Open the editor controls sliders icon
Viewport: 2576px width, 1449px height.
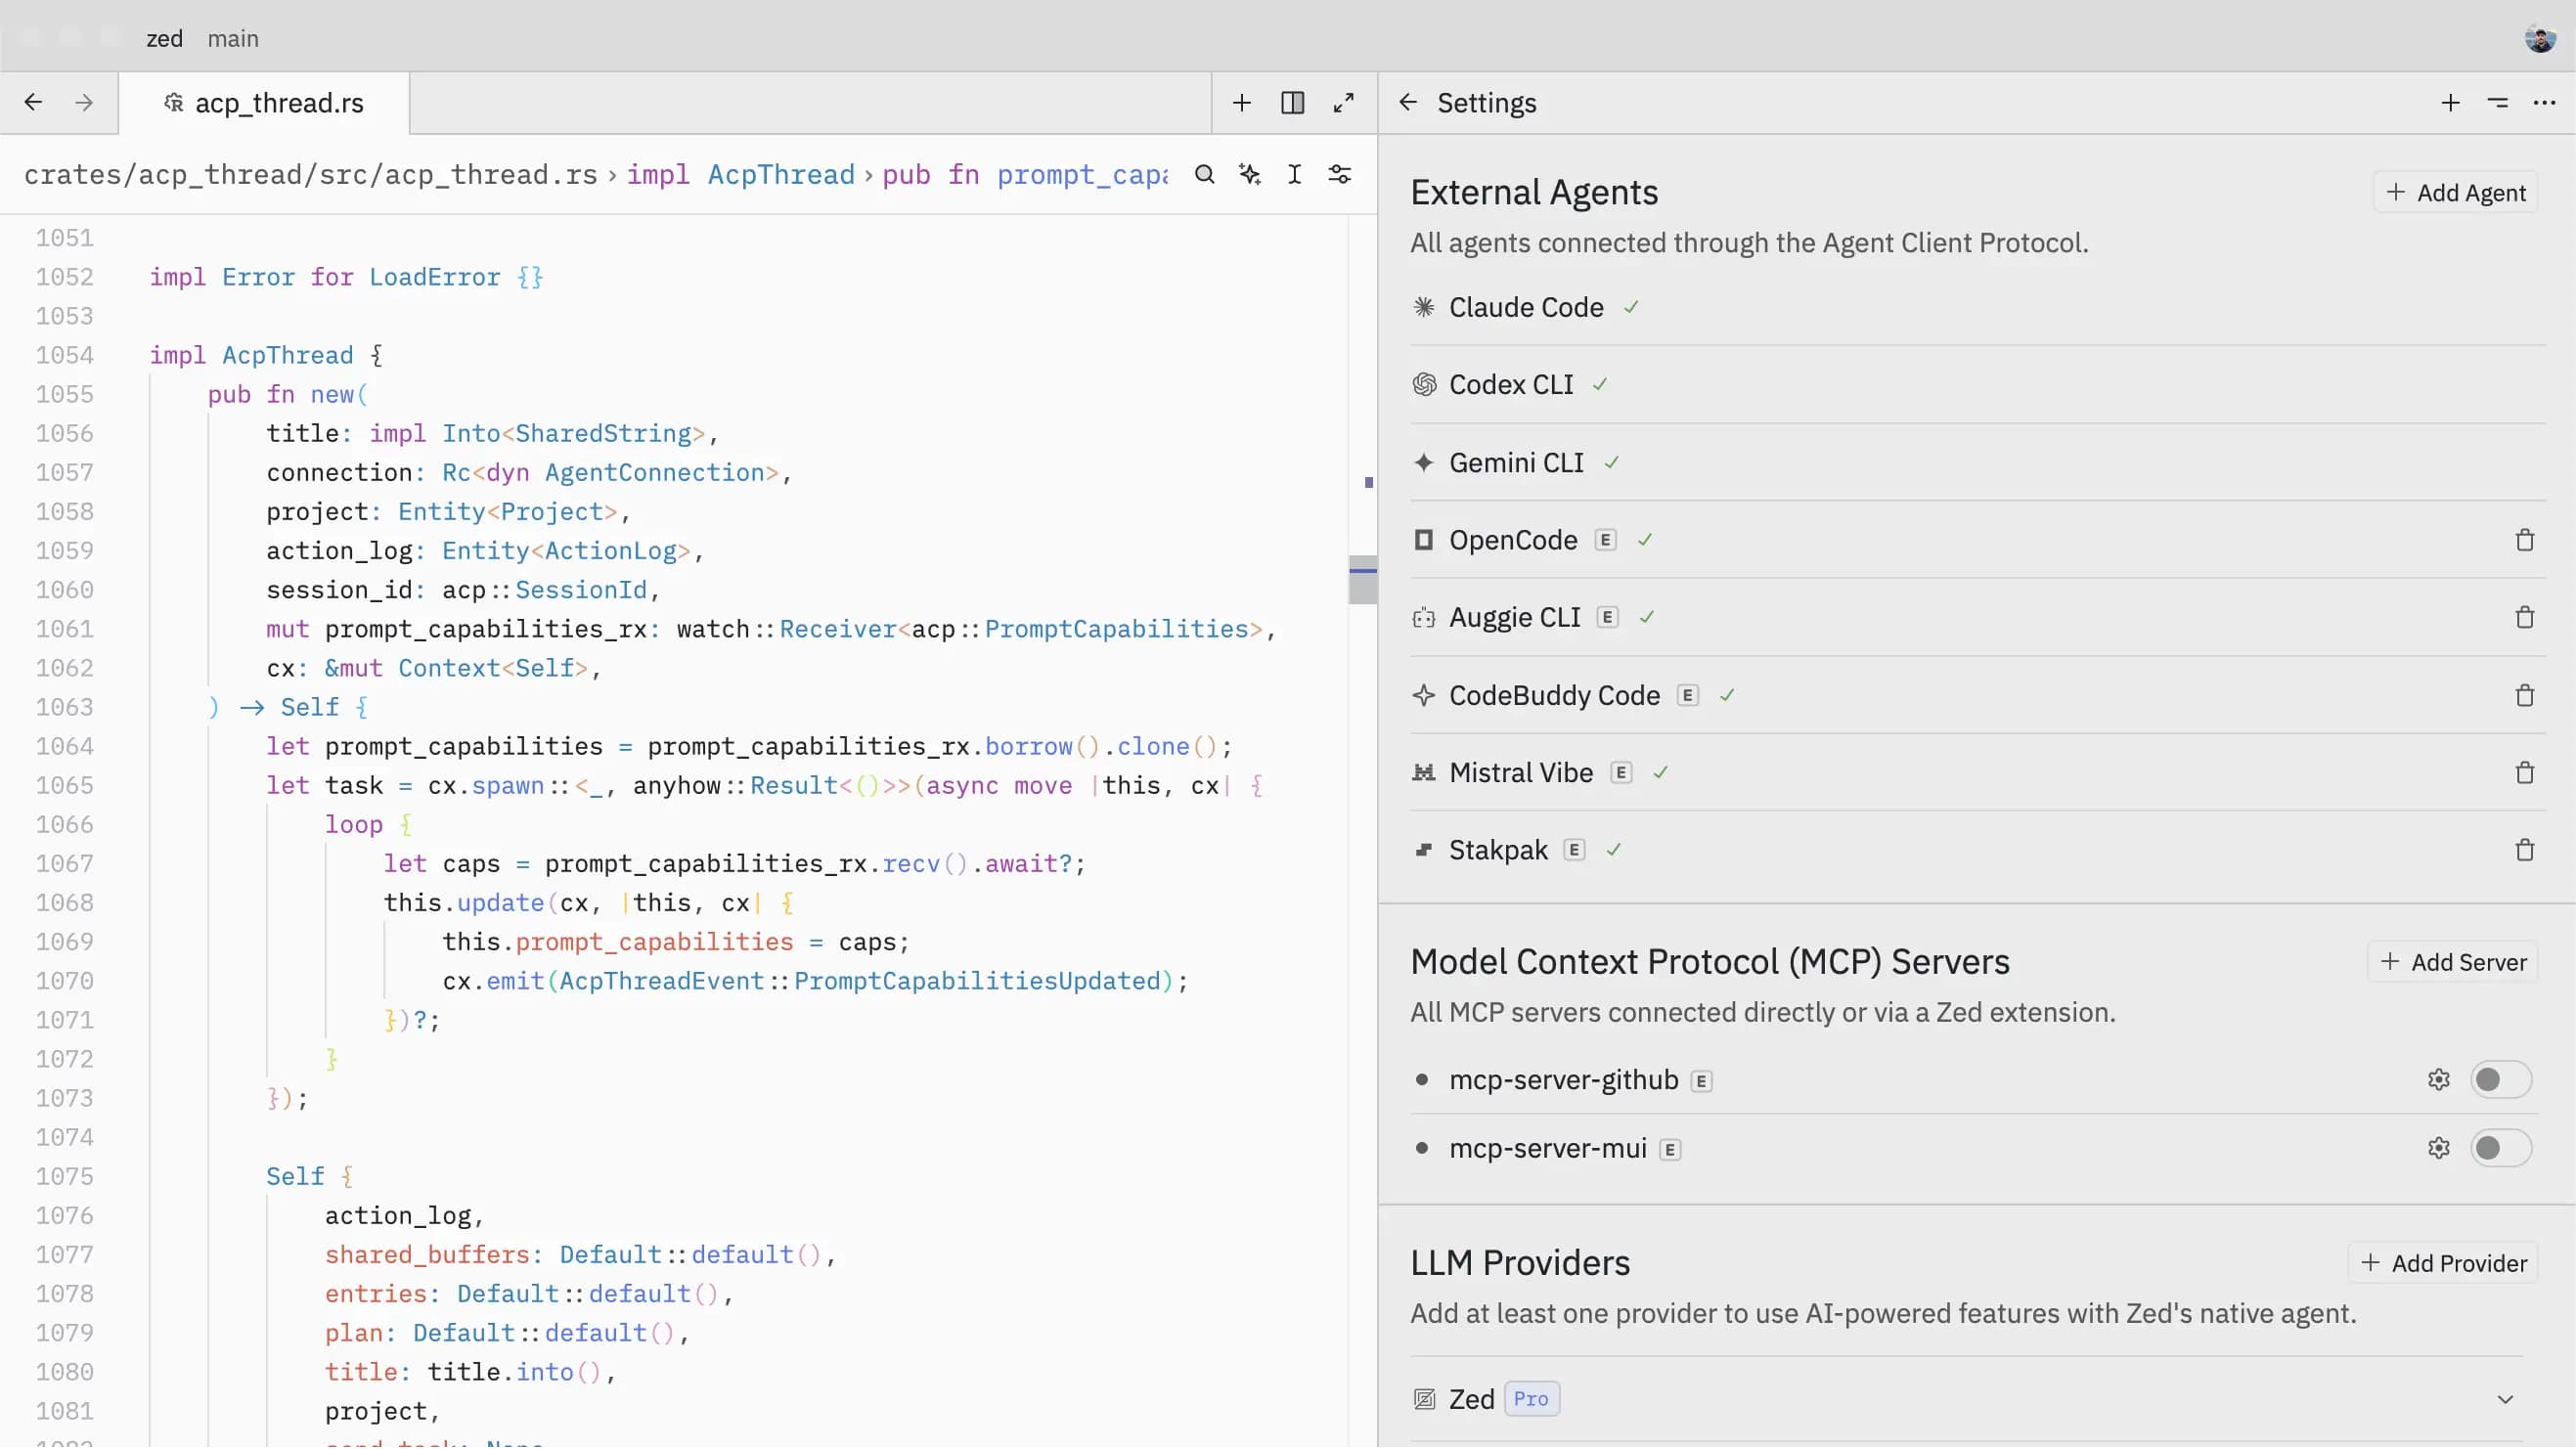(x=1340, y=175)
